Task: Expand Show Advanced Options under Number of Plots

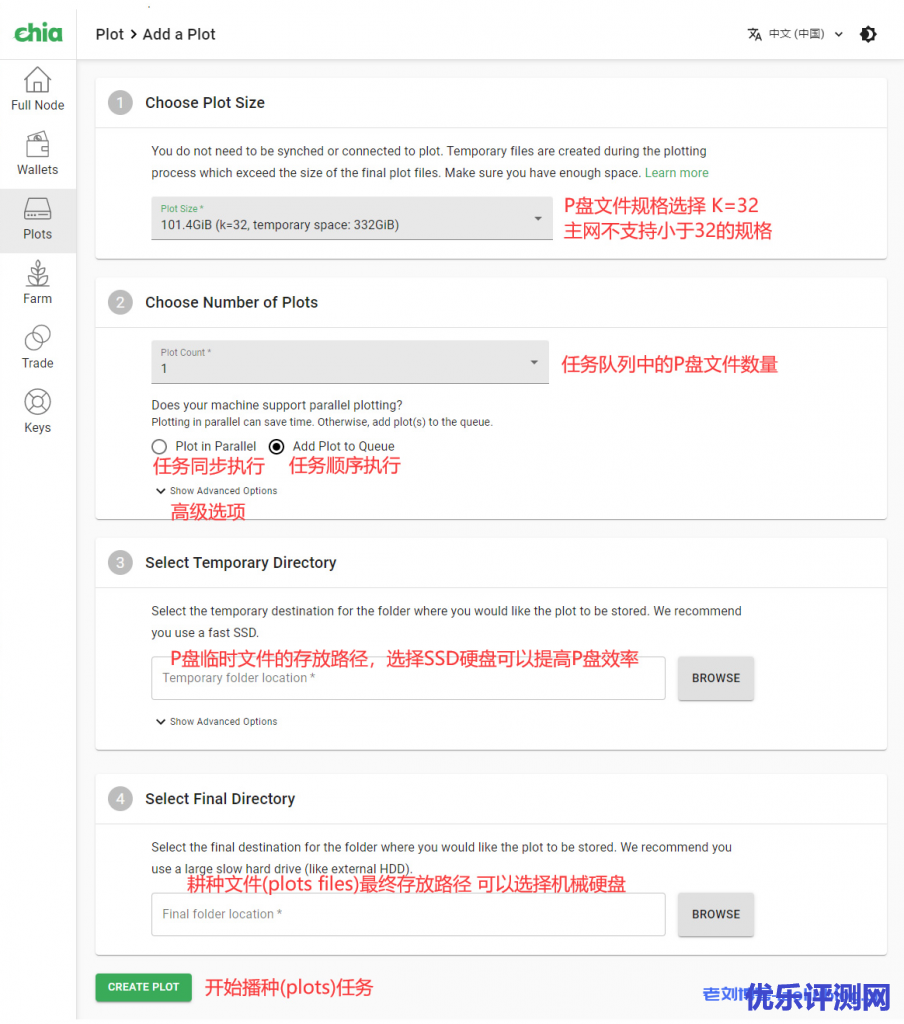Action: [x=217, y=490]
